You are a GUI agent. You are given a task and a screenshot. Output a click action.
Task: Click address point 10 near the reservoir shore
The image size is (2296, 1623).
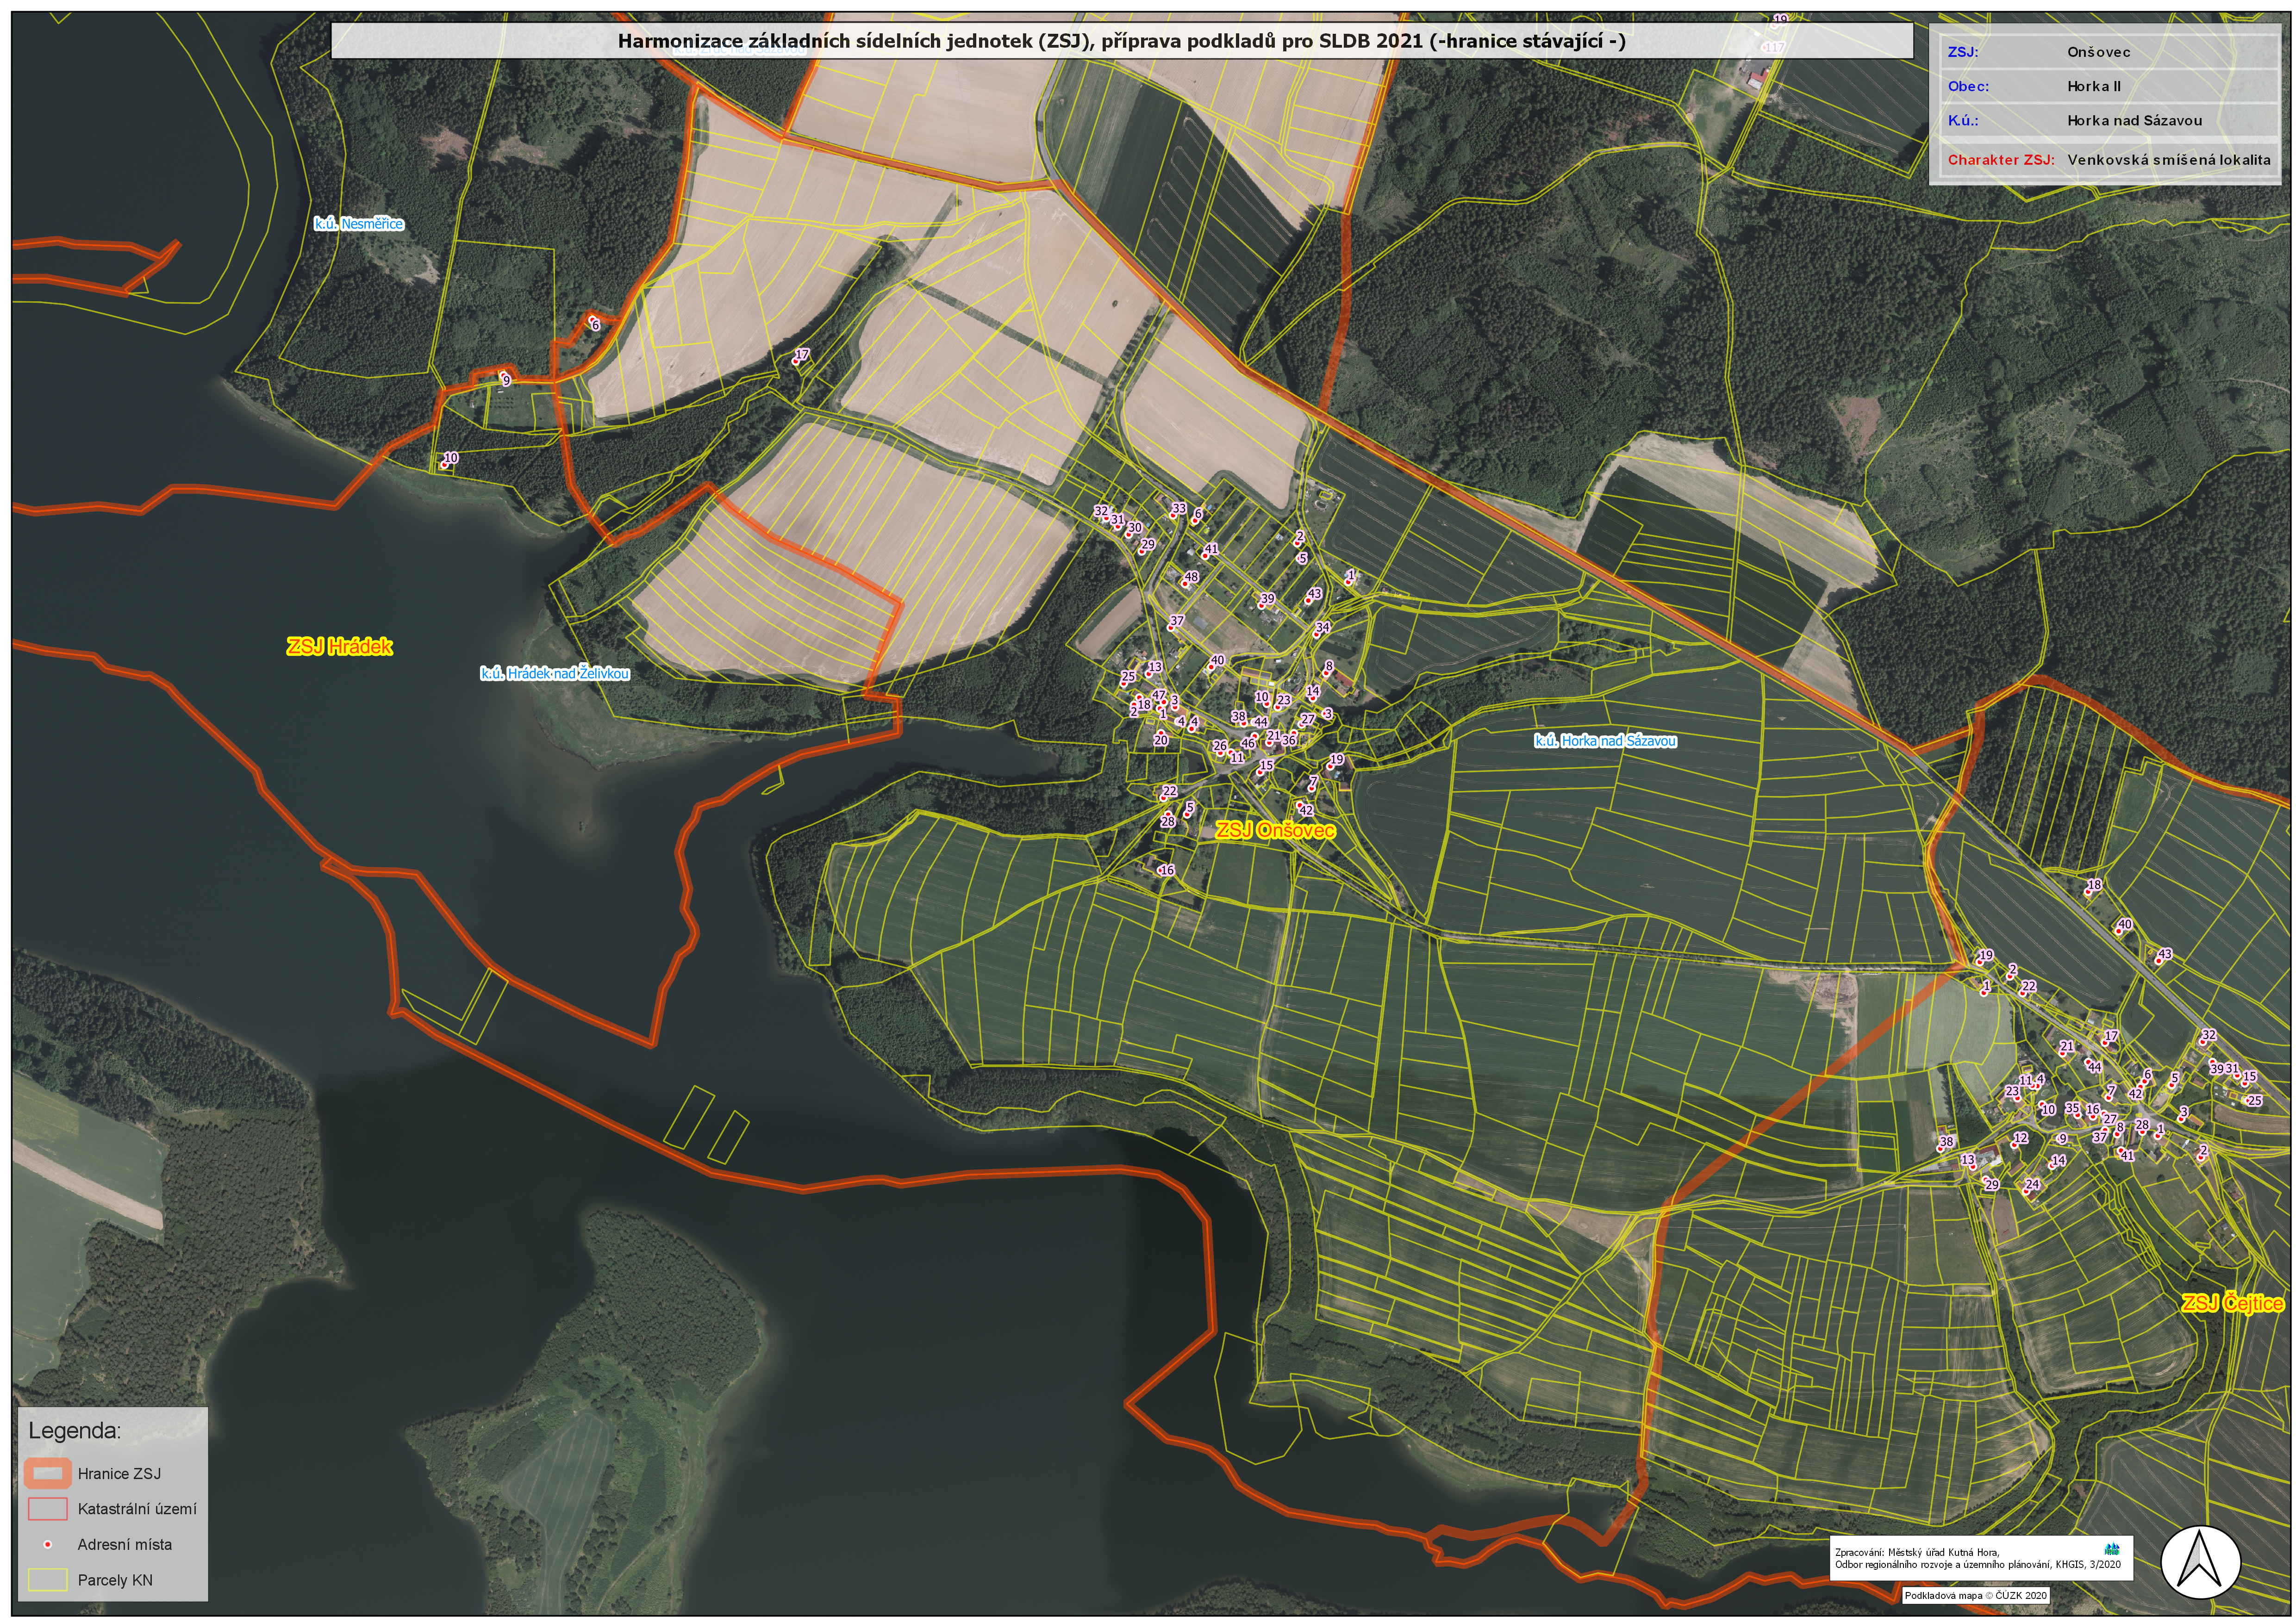(444, 465)
